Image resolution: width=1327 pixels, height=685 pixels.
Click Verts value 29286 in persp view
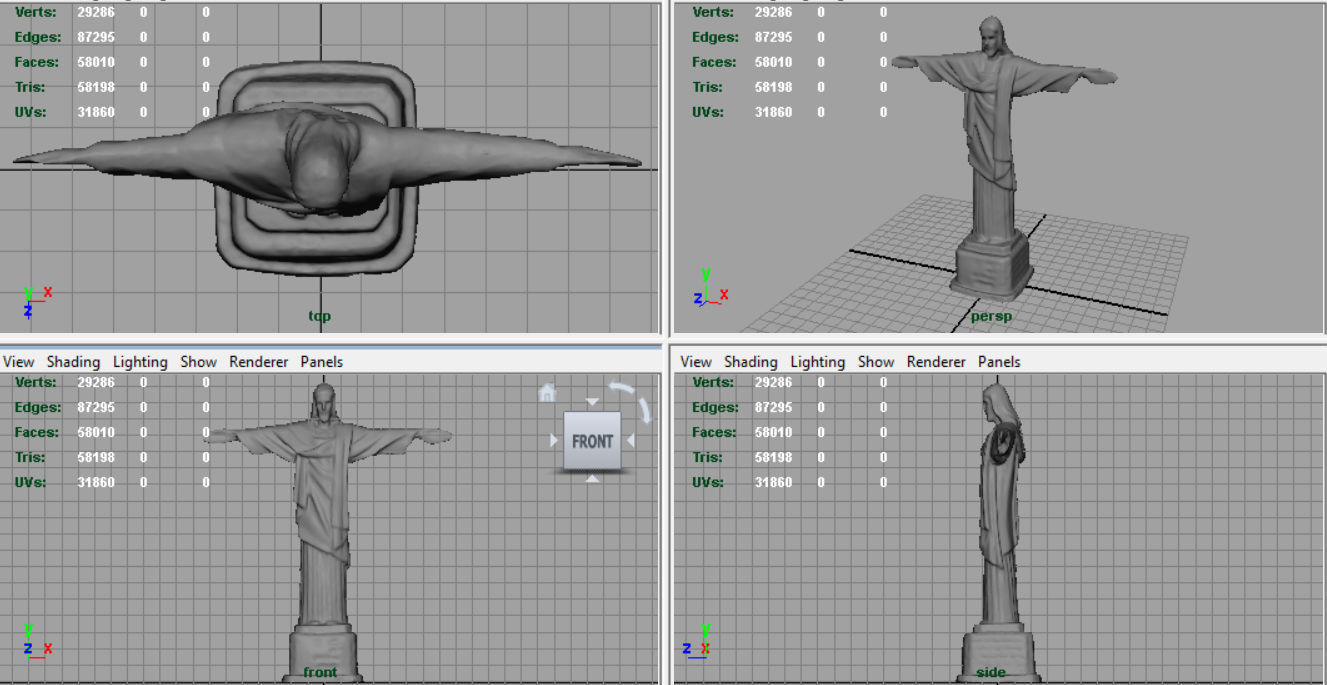click(x=773, y=12)
